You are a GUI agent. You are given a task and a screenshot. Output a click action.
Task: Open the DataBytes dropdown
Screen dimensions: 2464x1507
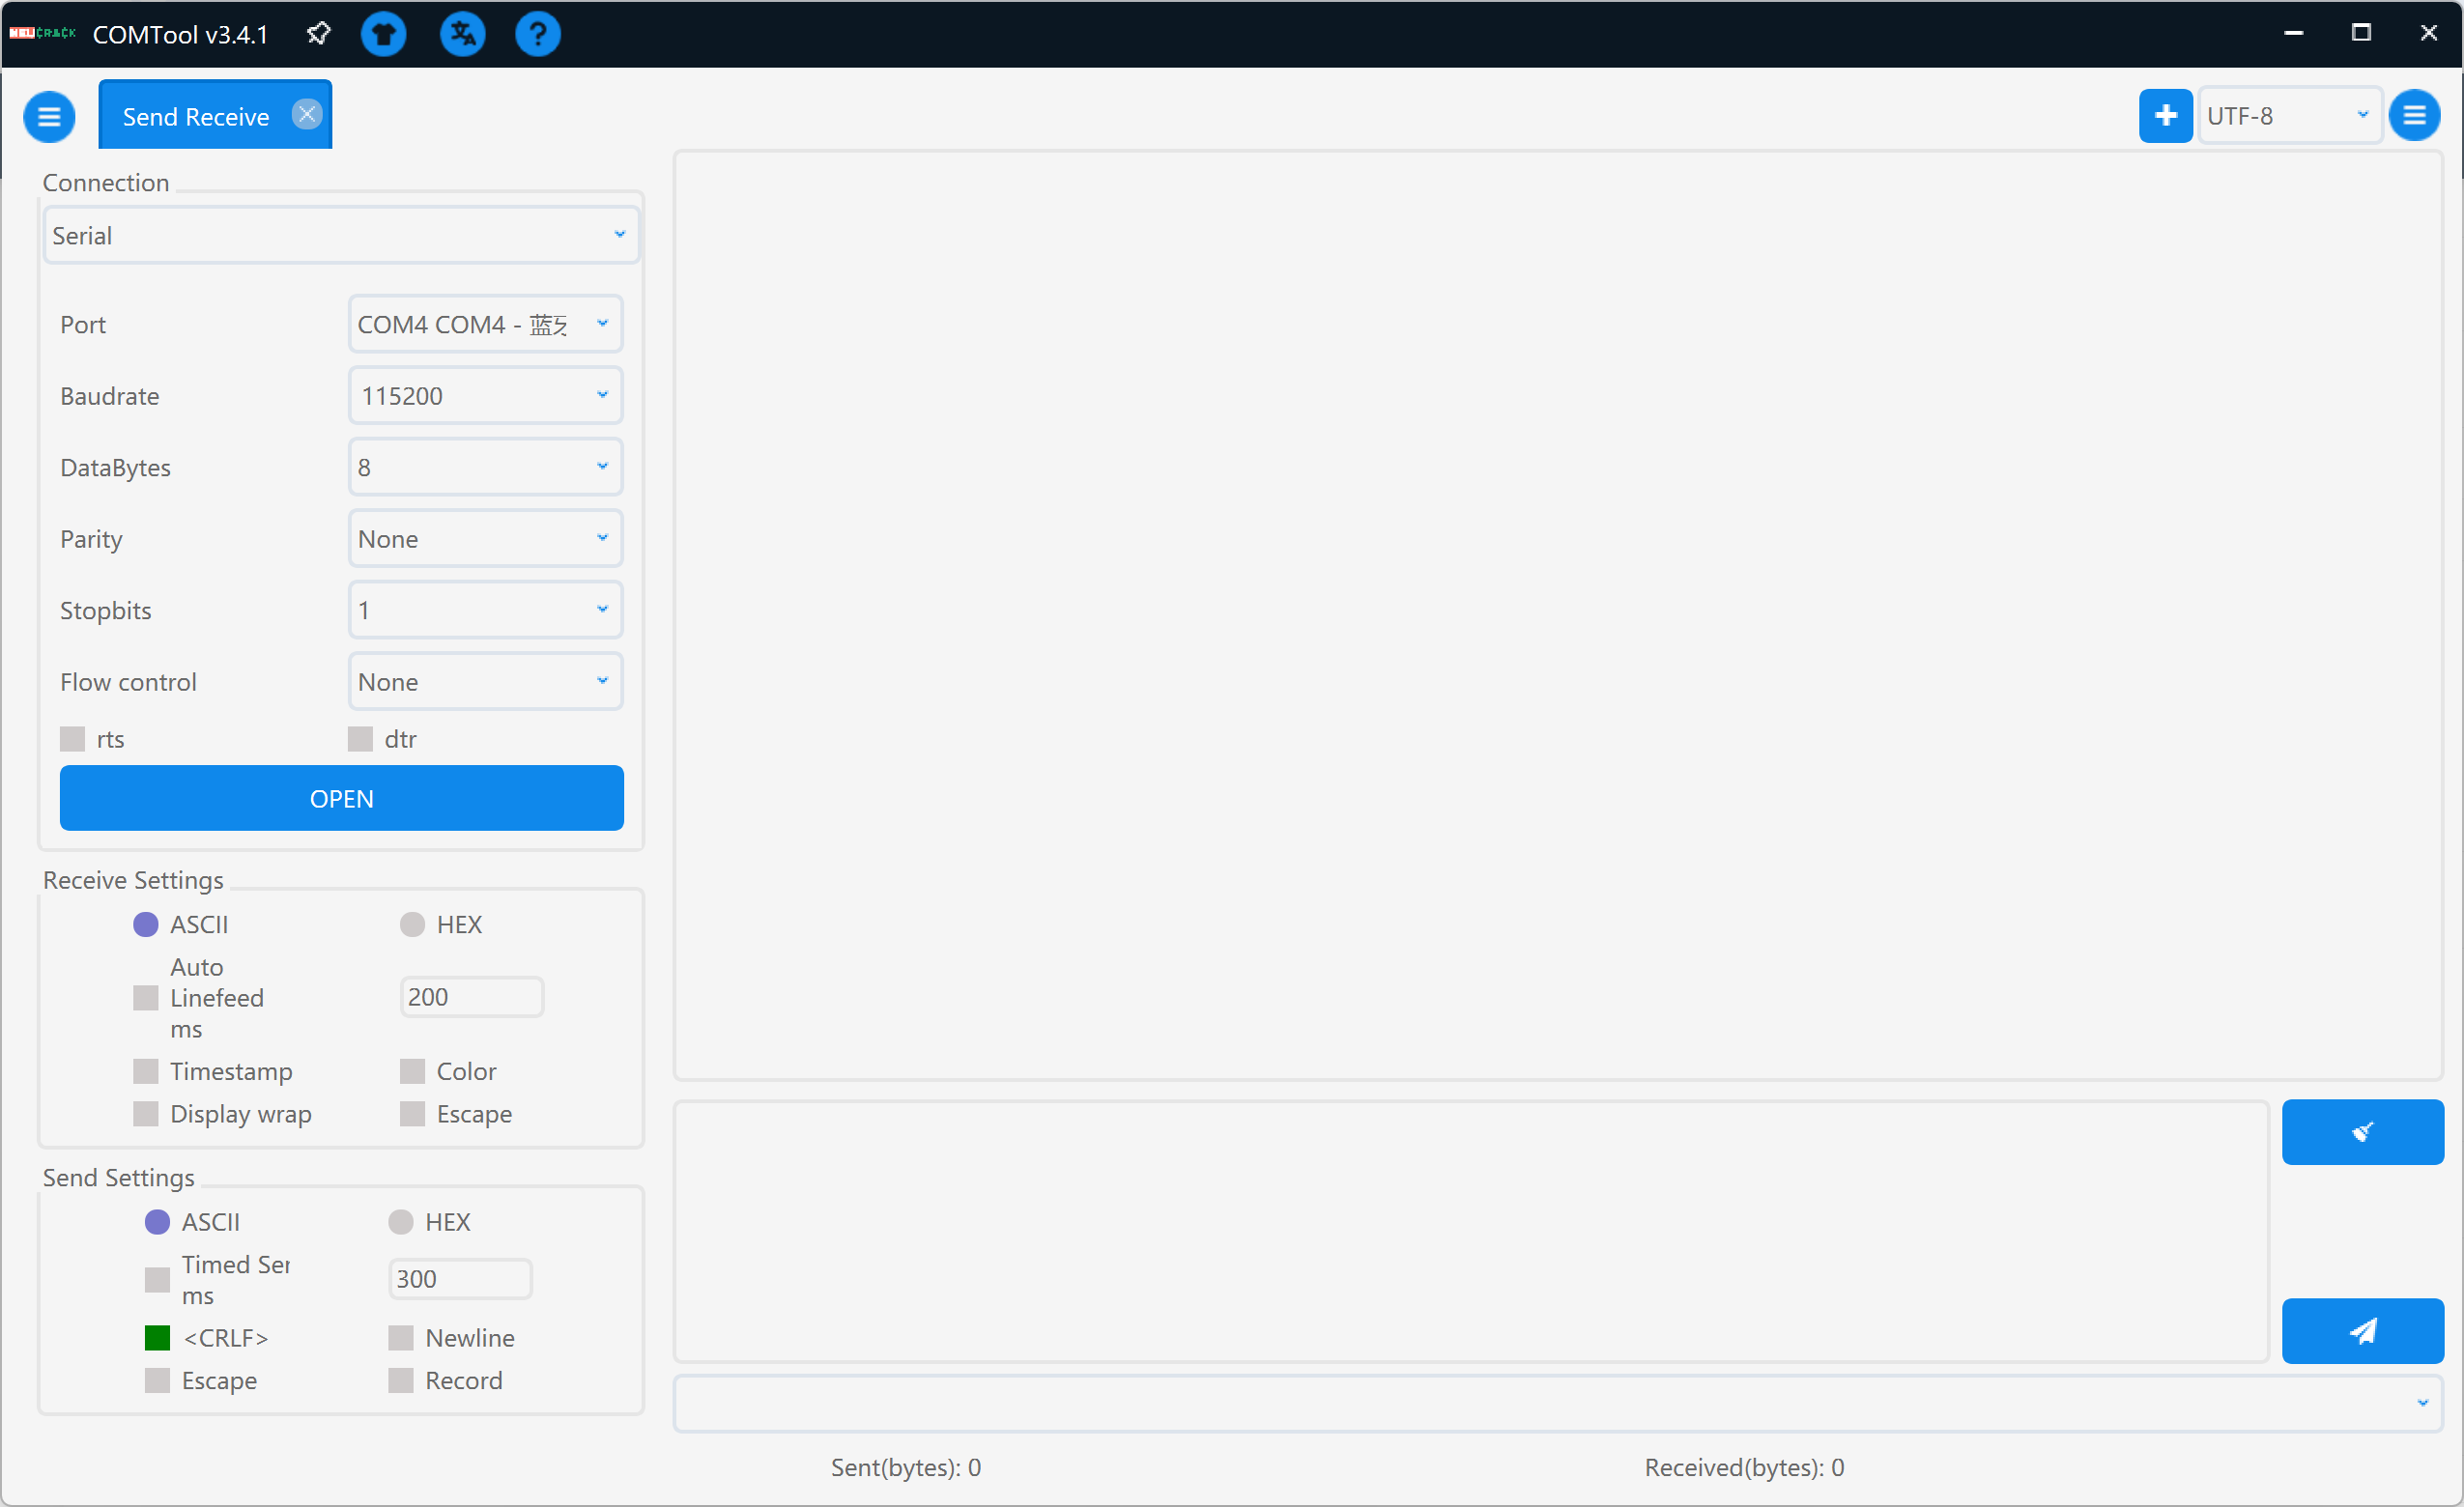485,467
